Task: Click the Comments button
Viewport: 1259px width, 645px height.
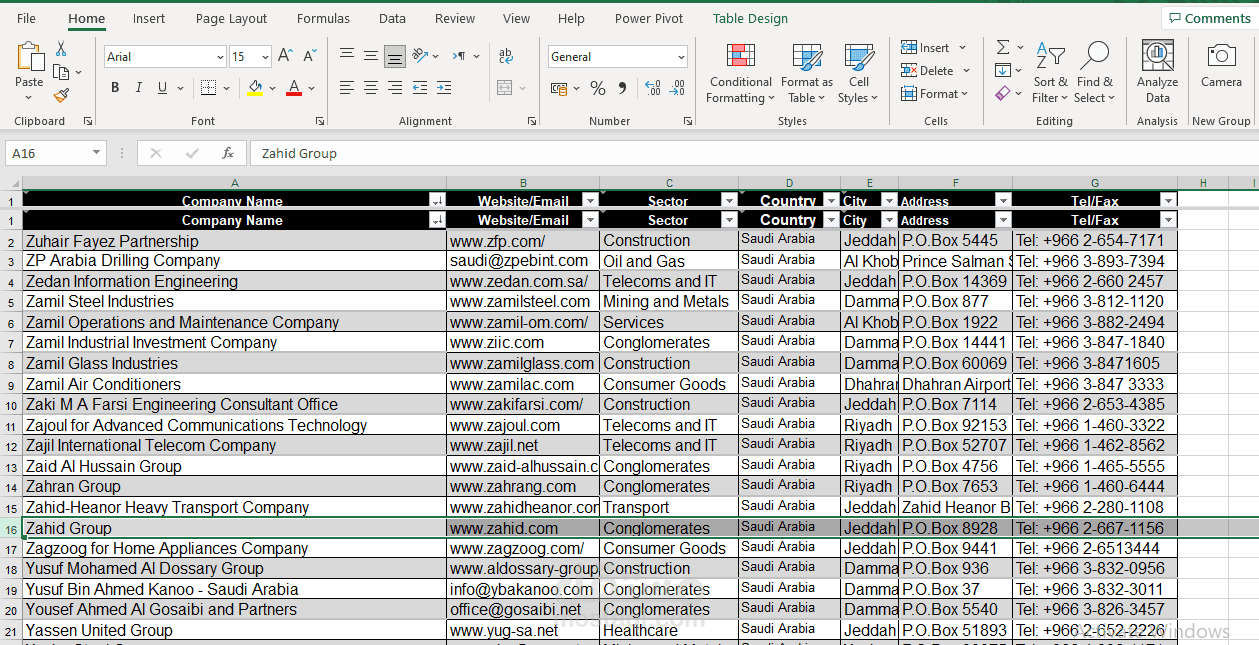Action: 1208,18
